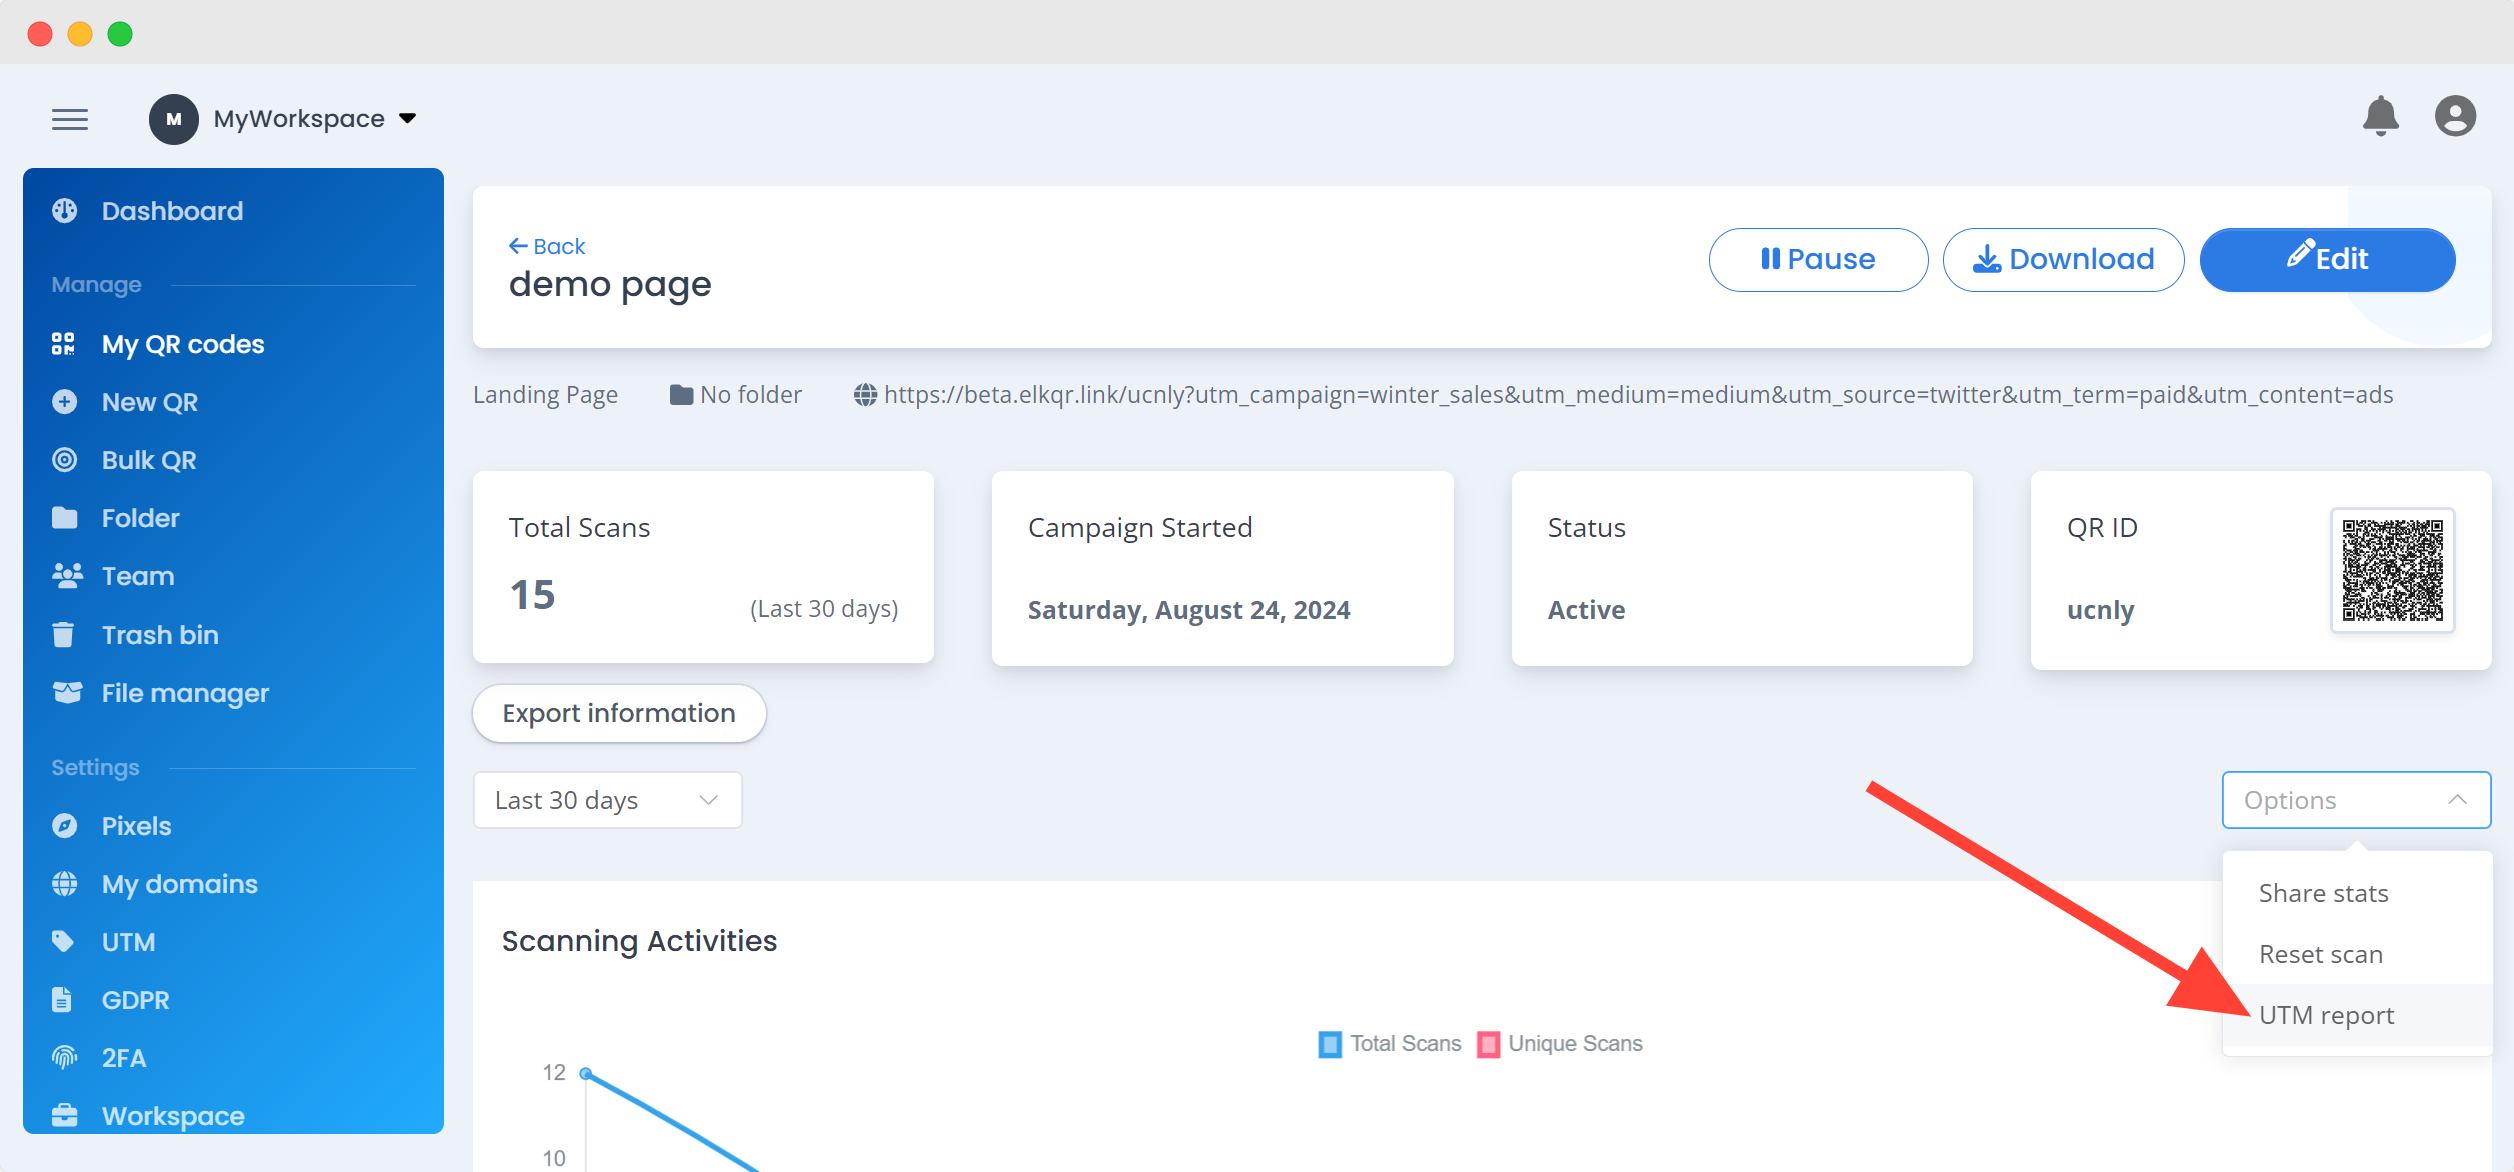Click the 2FA fingerprint icon
Screen dimensions: 2514x1172
pyautogui.click(x=65, y=1058)
